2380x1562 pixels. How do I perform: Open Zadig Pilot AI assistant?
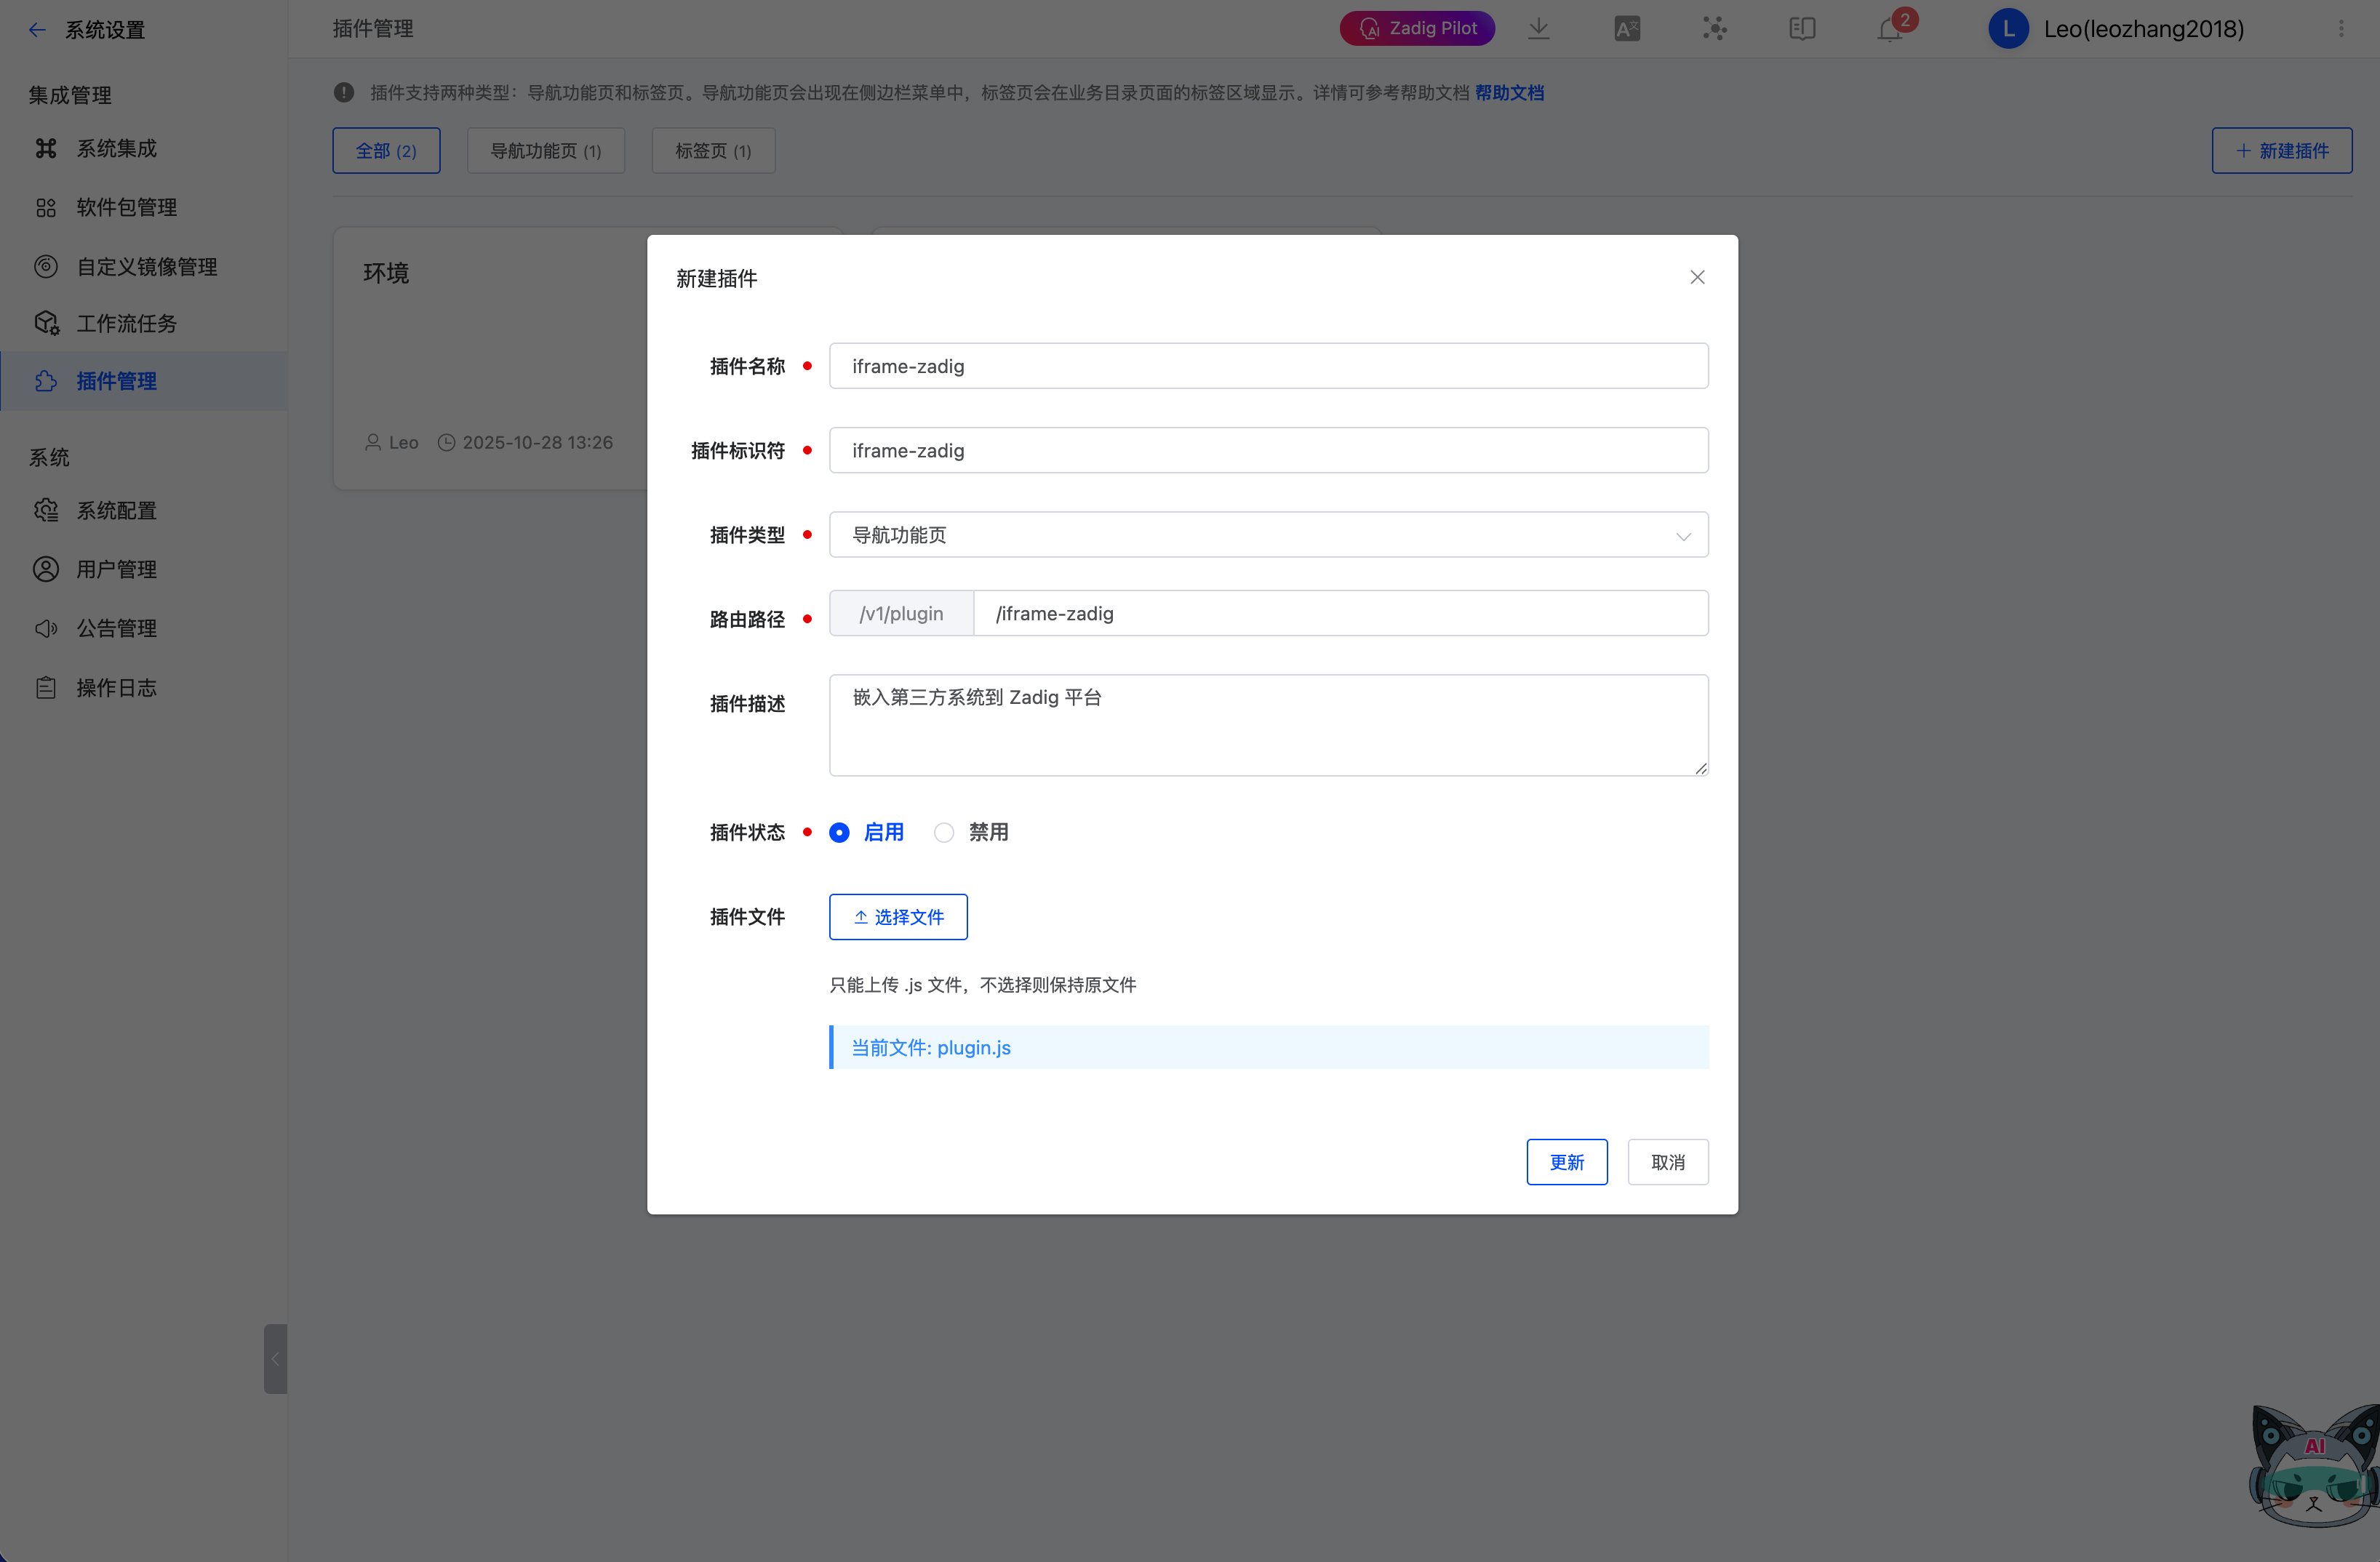click(x=1417, y=29)
